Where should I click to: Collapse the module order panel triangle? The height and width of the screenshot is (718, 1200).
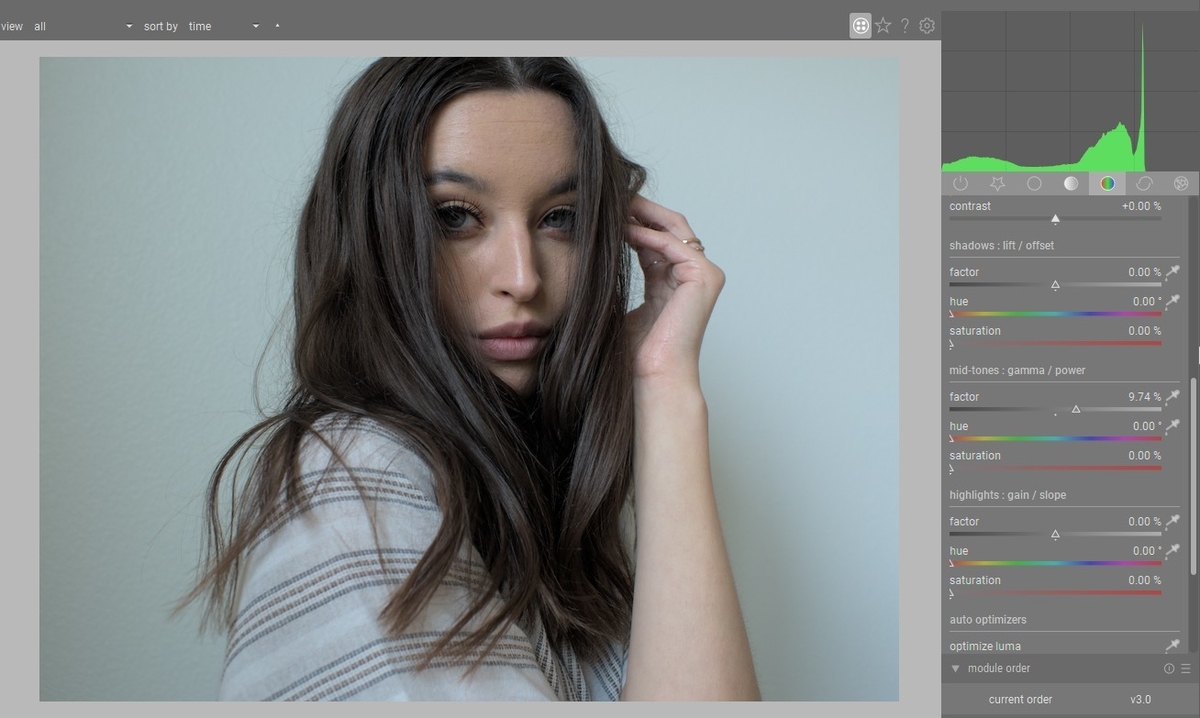click(x=955, y=668)
